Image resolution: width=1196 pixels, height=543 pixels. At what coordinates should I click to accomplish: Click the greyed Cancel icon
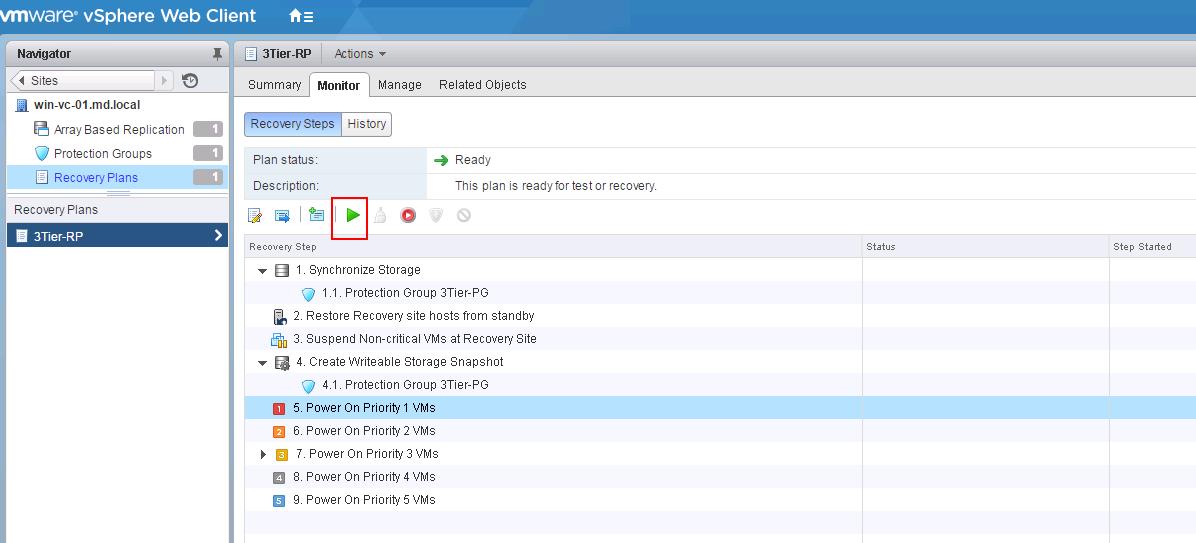[x=464, y=216]
